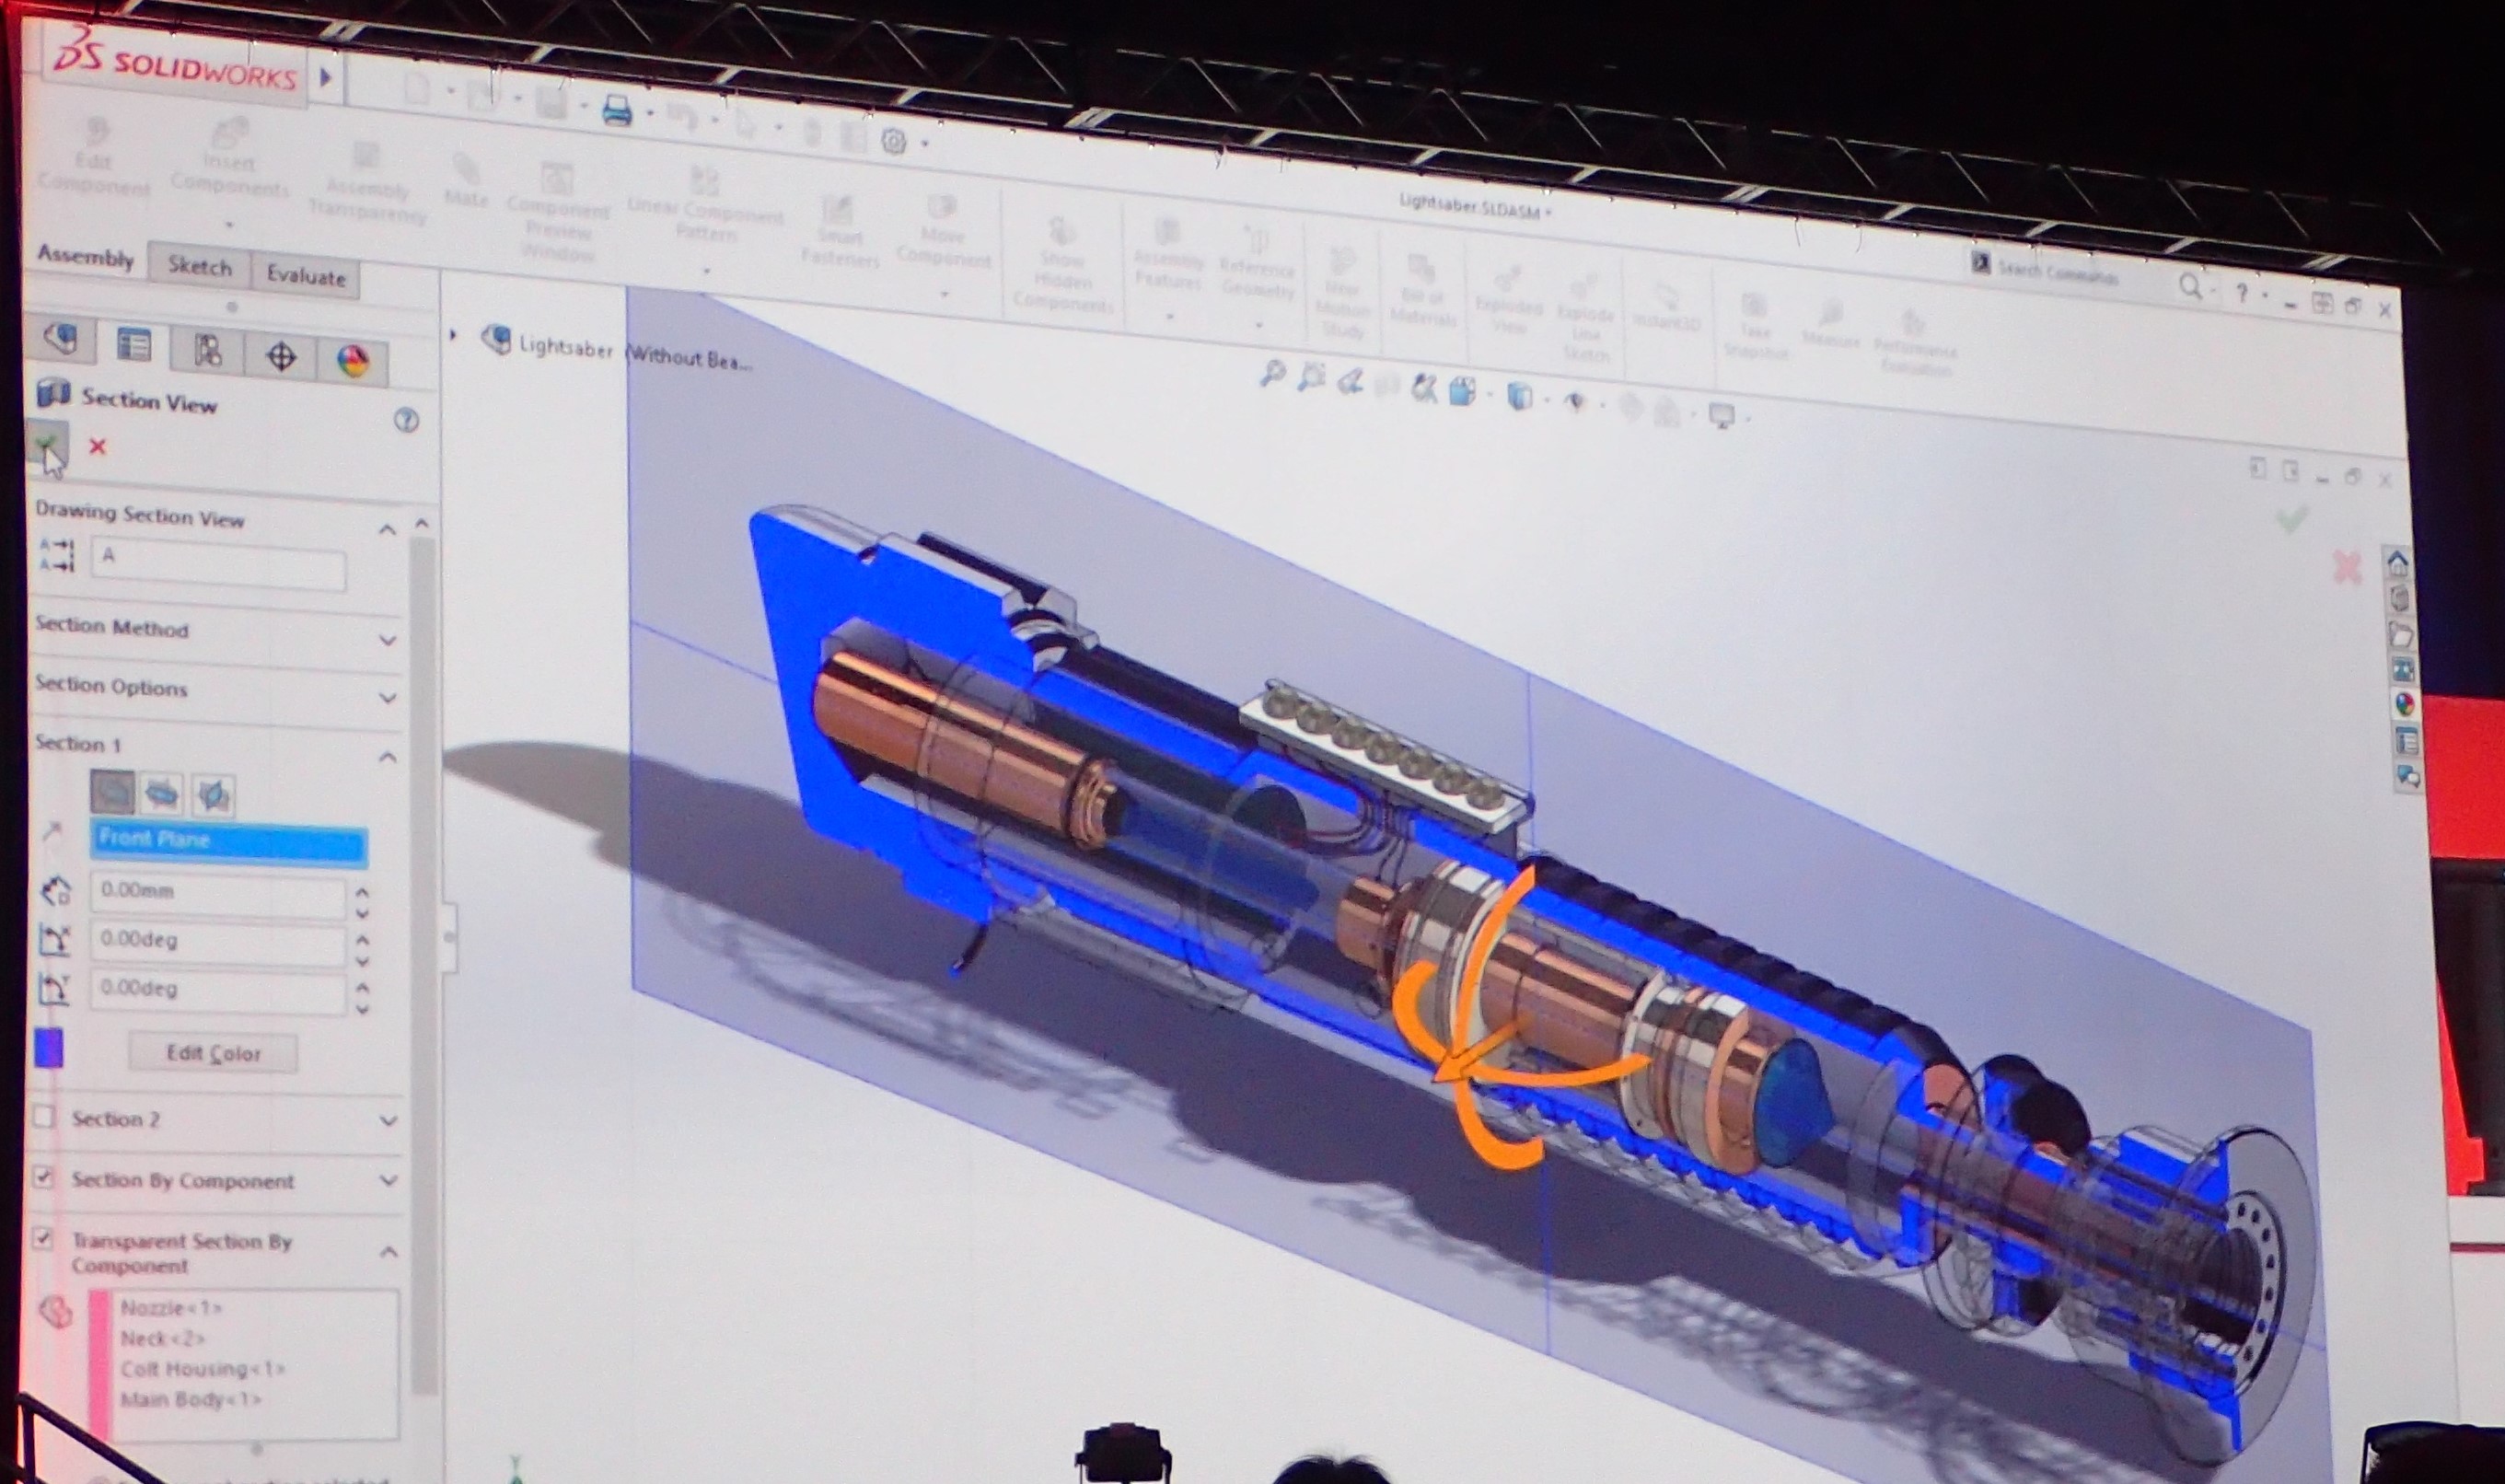This screenshot has height=1484, width=2505.
Task: Click the offset distance 0.00mm field
Action: click(217, 893)
